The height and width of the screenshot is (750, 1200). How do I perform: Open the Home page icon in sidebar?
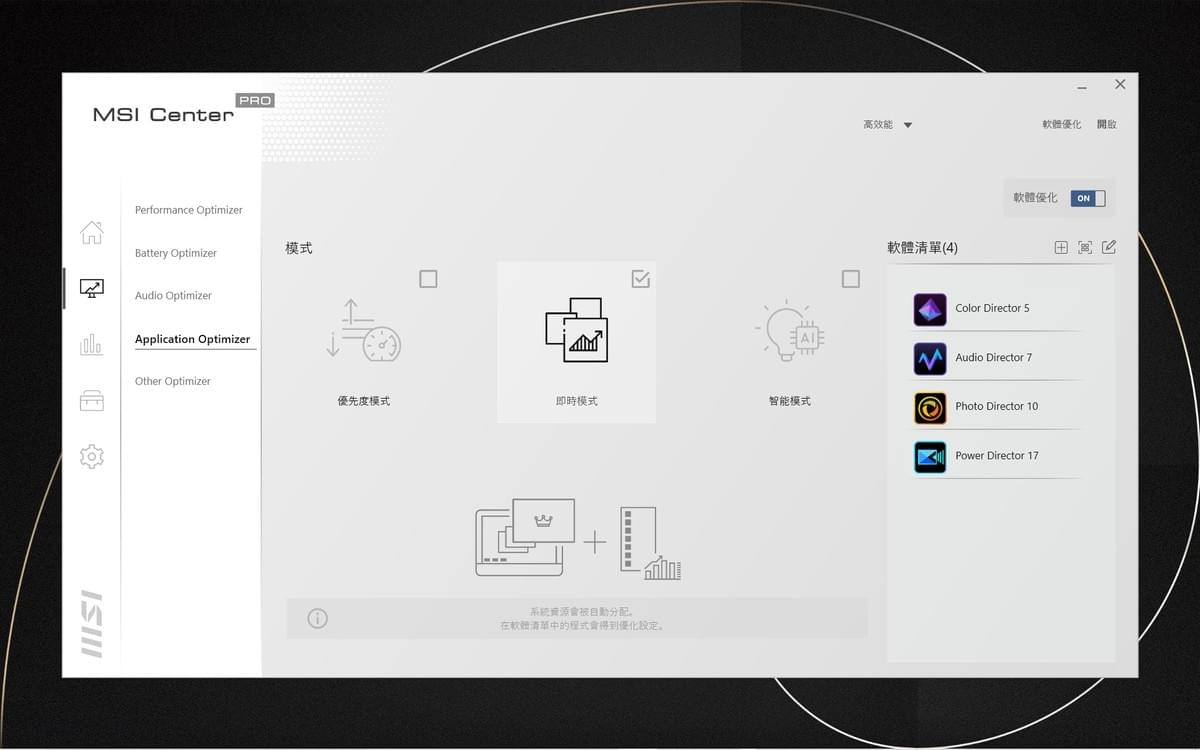point(91,232)
